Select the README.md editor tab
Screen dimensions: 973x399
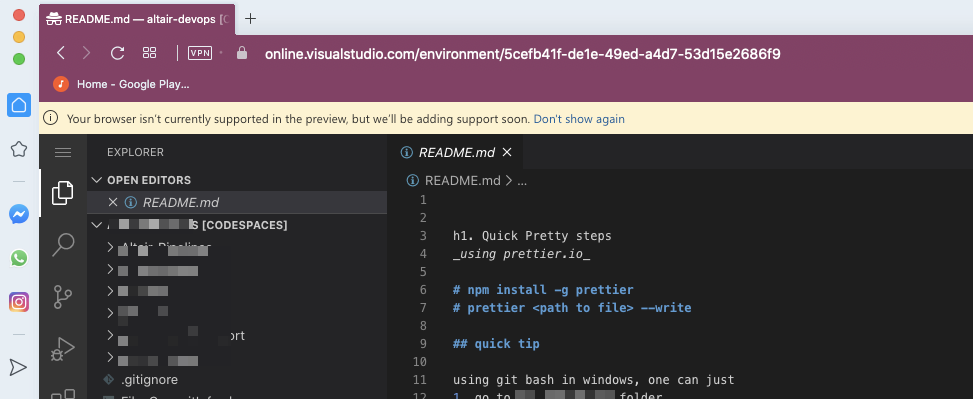[455, 152]
